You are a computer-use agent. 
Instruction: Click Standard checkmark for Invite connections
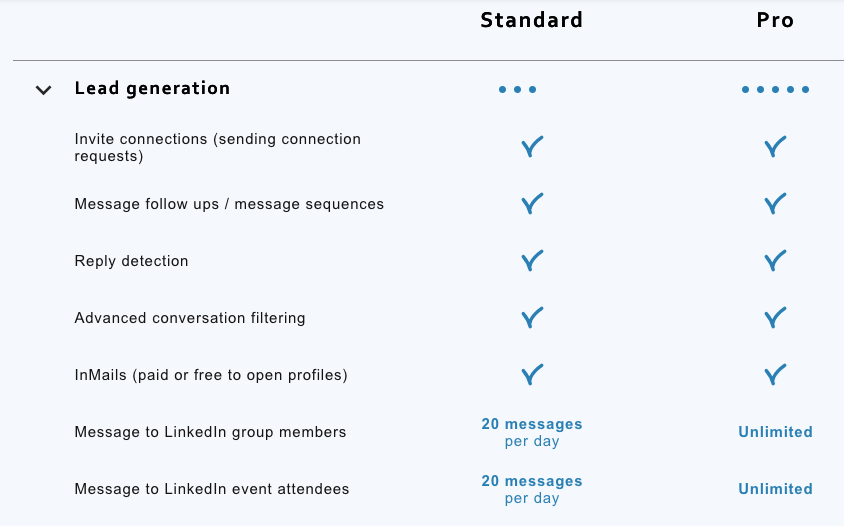pyautogui.click(x=532, y=147)
